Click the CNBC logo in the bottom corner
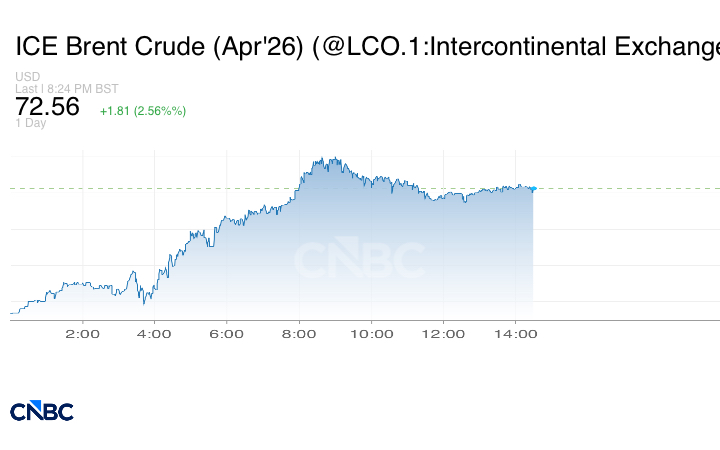The height and width of the screenshot is (450, 720). click(x=42, y=411)
